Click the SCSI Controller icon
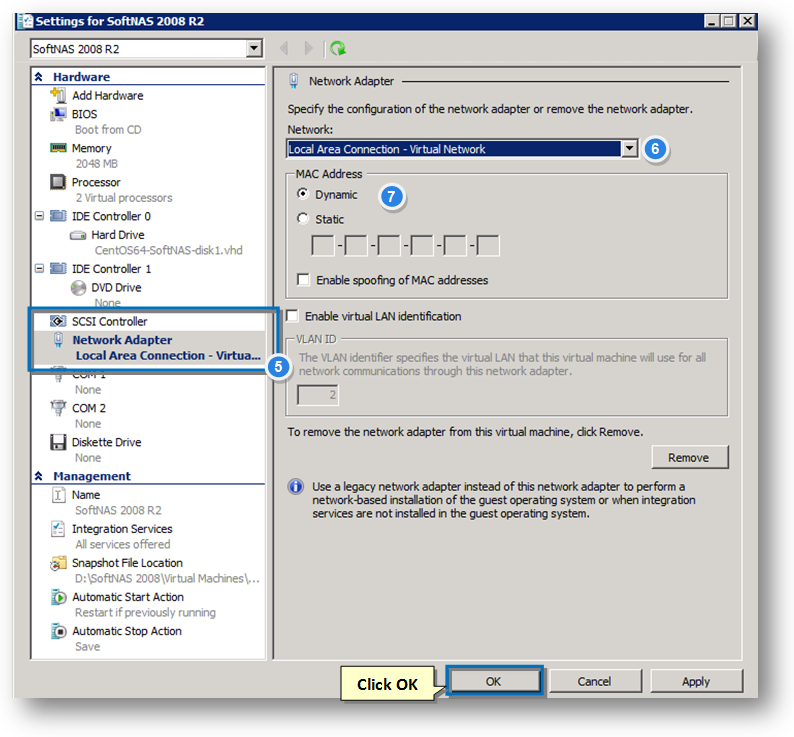 point(58,321)
